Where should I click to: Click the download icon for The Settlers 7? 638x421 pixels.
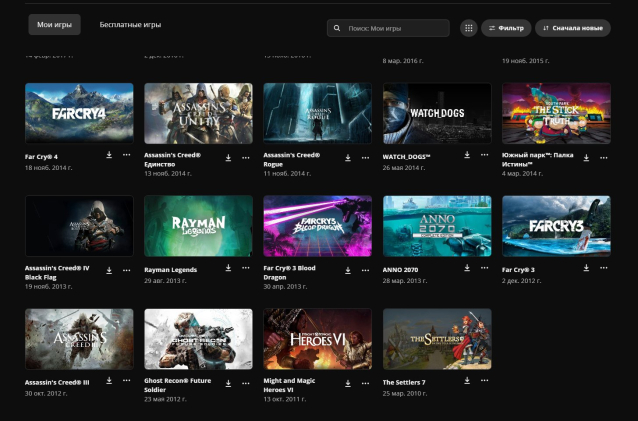coord(467,380)
